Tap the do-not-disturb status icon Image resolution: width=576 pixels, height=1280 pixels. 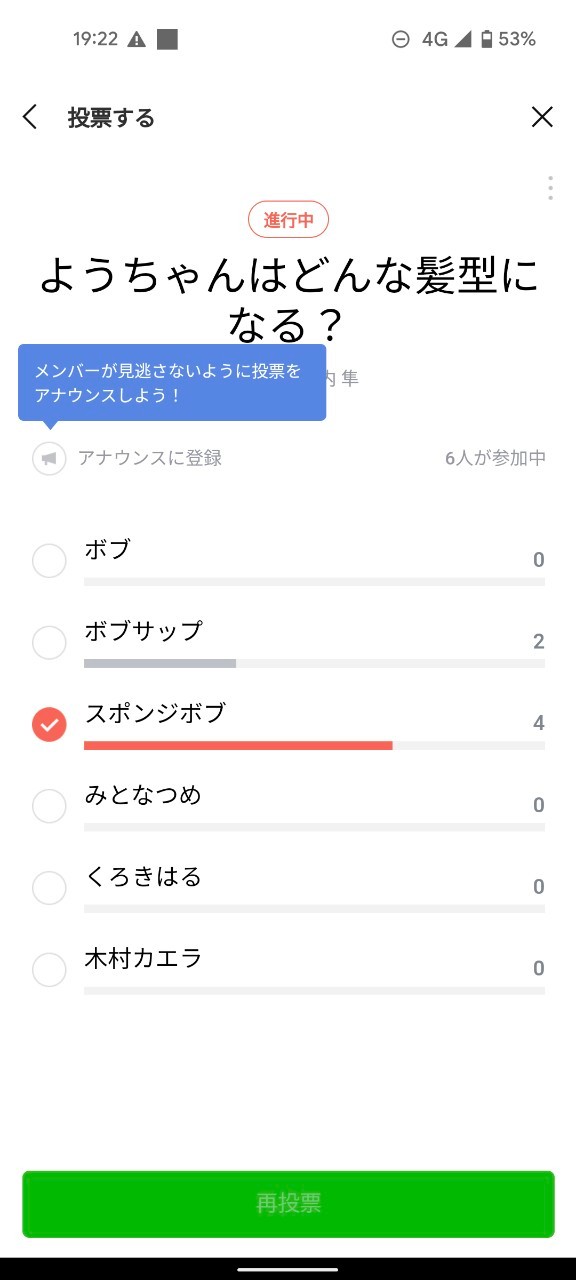400,40
